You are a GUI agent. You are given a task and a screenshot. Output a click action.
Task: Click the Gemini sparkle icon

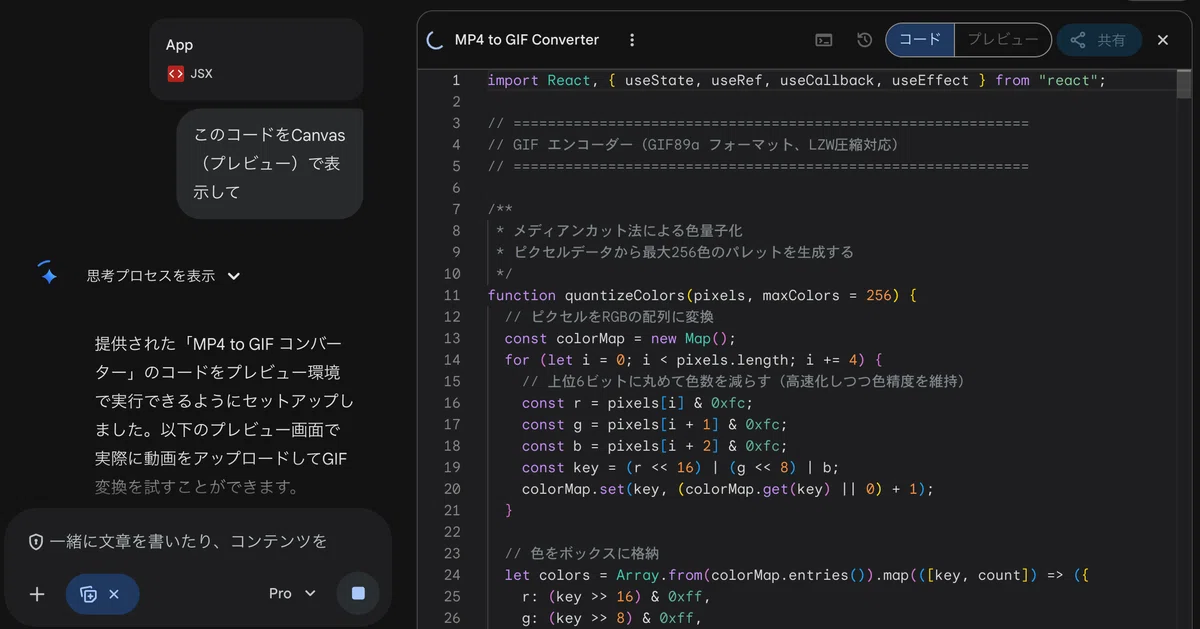point(47,273)
